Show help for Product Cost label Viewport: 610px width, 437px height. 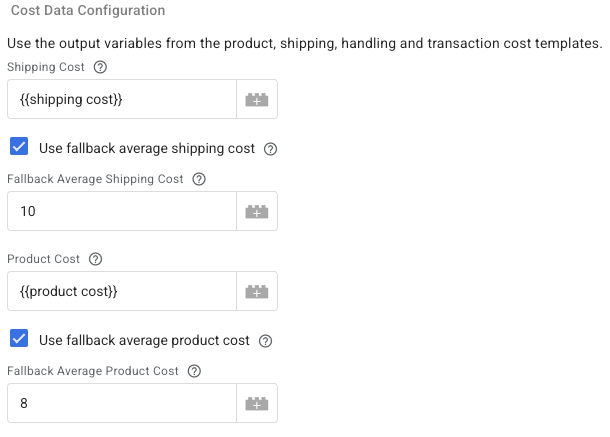(x=95, y=259)
